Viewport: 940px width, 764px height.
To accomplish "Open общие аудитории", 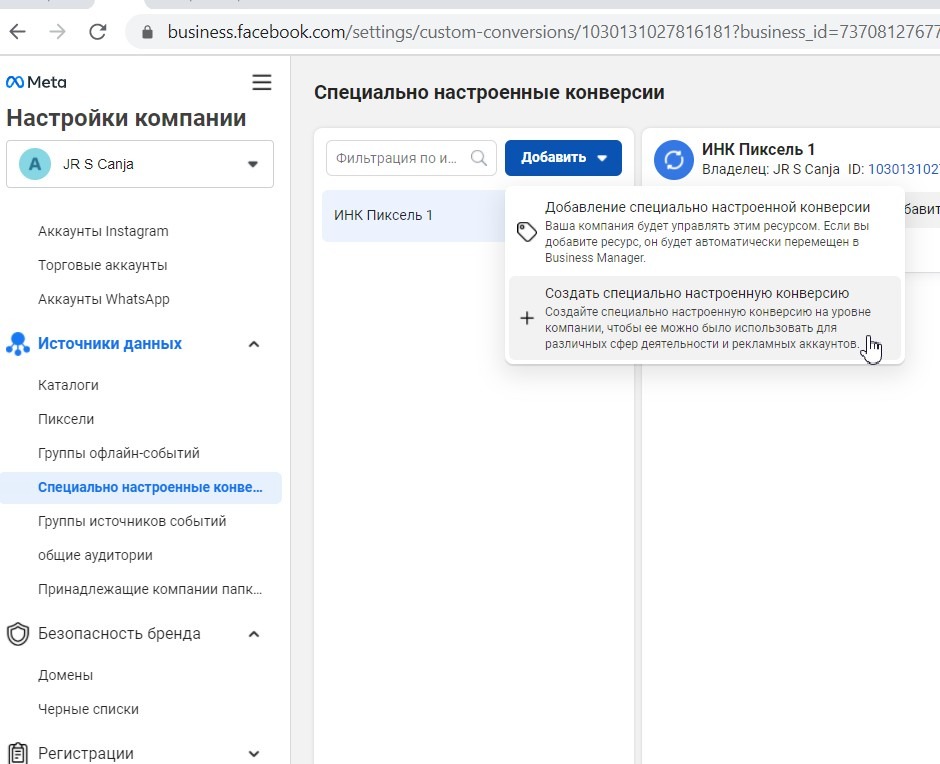I will [95, 555].
